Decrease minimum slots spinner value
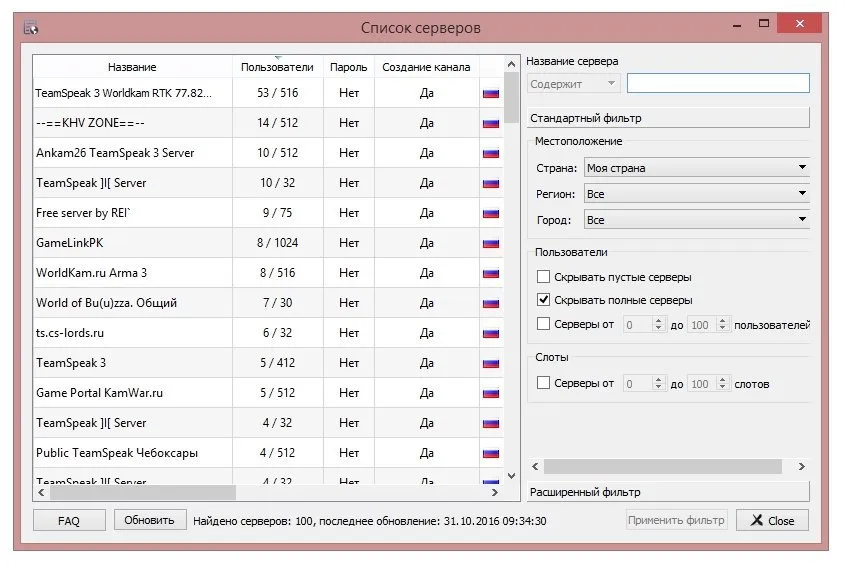Image resolution: width=846 pixels, height=570 pixels. pos(658,387)
